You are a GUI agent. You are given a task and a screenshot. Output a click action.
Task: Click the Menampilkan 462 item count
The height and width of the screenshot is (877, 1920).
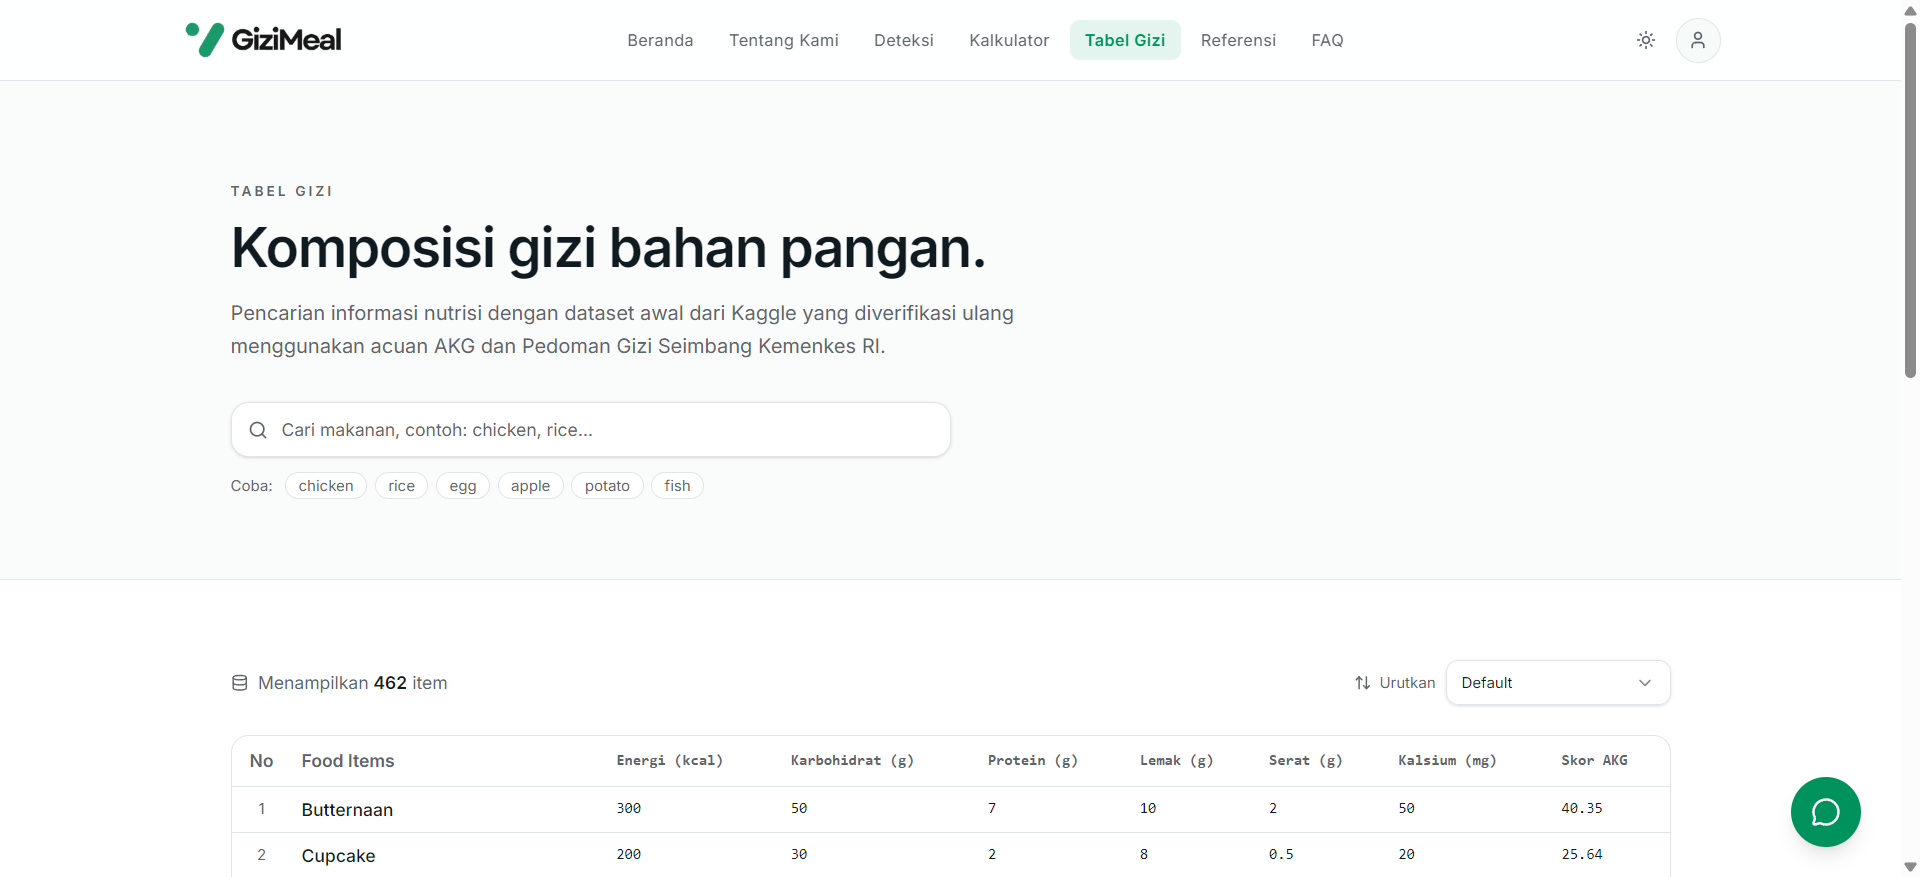(x=353, y=683)
